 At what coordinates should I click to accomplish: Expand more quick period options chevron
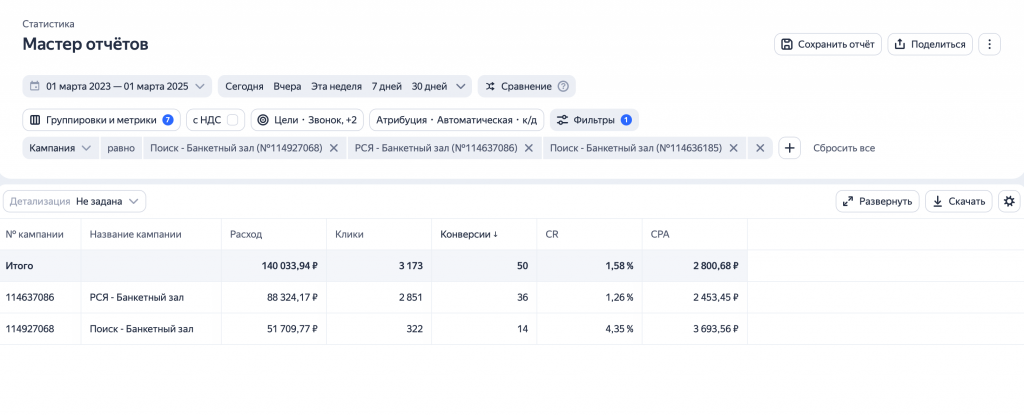461,86
